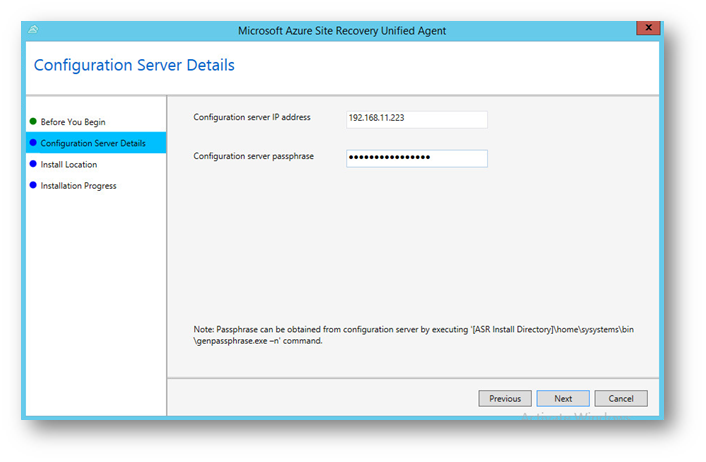Cancel the installation wizard

tap(621, 398)
